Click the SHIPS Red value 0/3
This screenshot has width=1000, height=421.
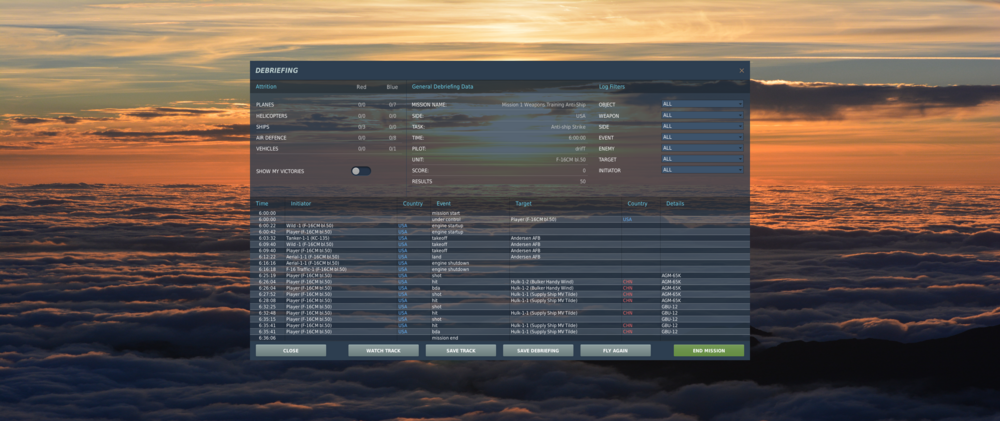pyautogui.click(x=362, y=127)
